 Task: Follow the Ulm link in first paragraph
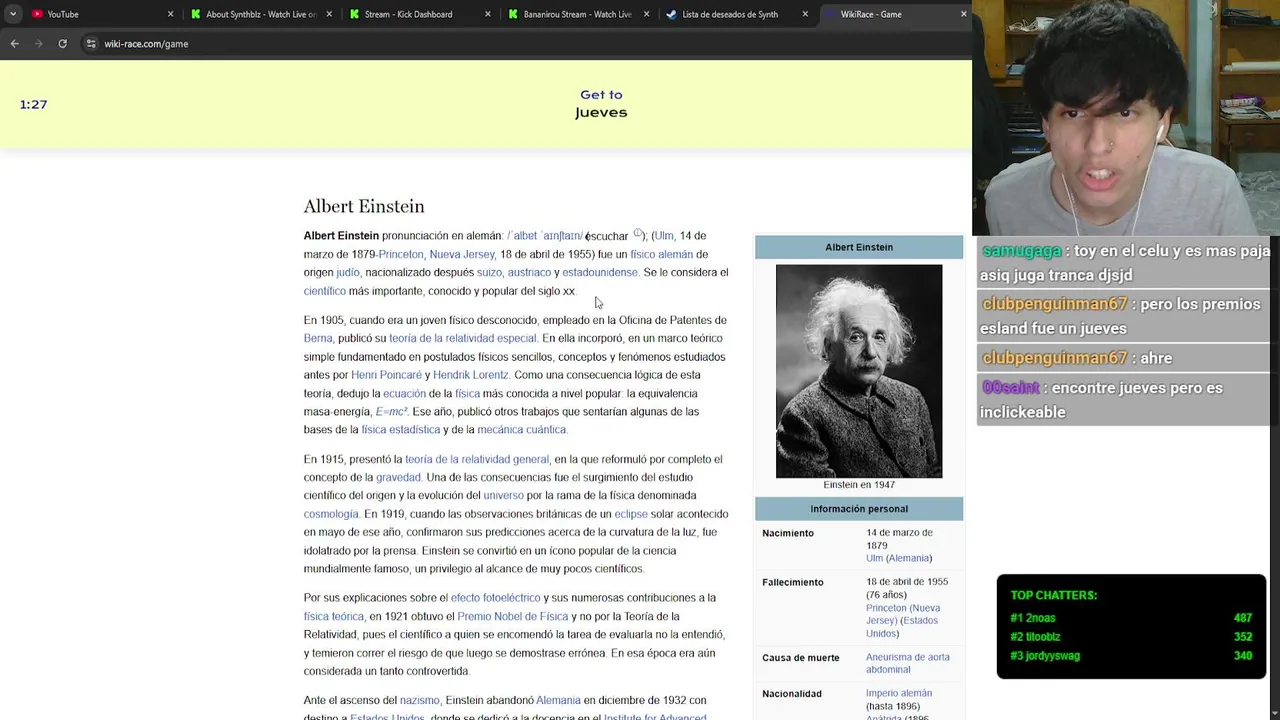pos(664,236)
